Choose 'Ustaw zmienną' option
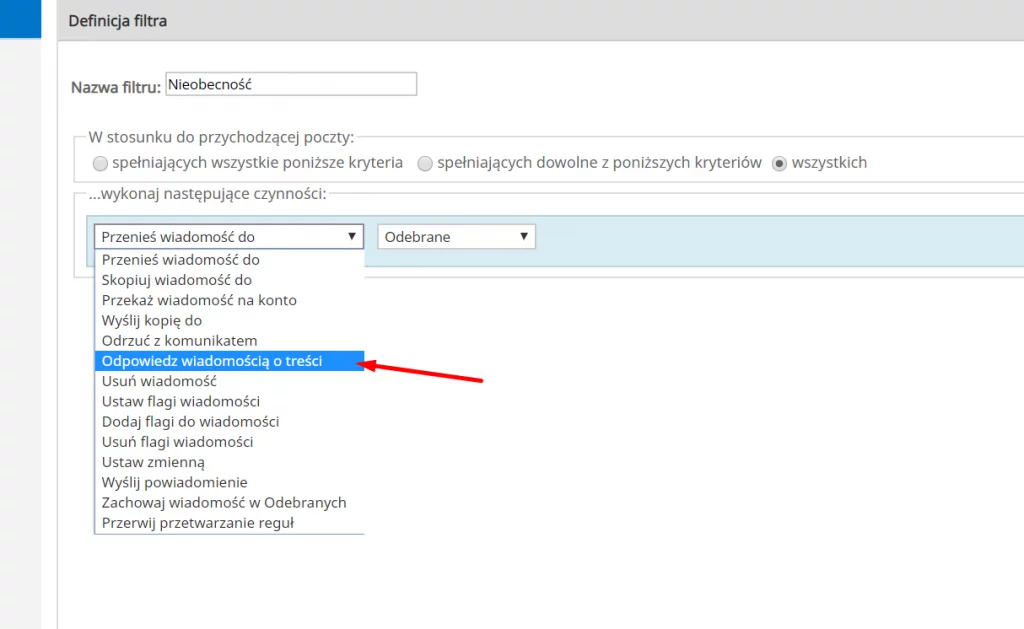The height and width of the screenshot is (629, 1024). 229,462
